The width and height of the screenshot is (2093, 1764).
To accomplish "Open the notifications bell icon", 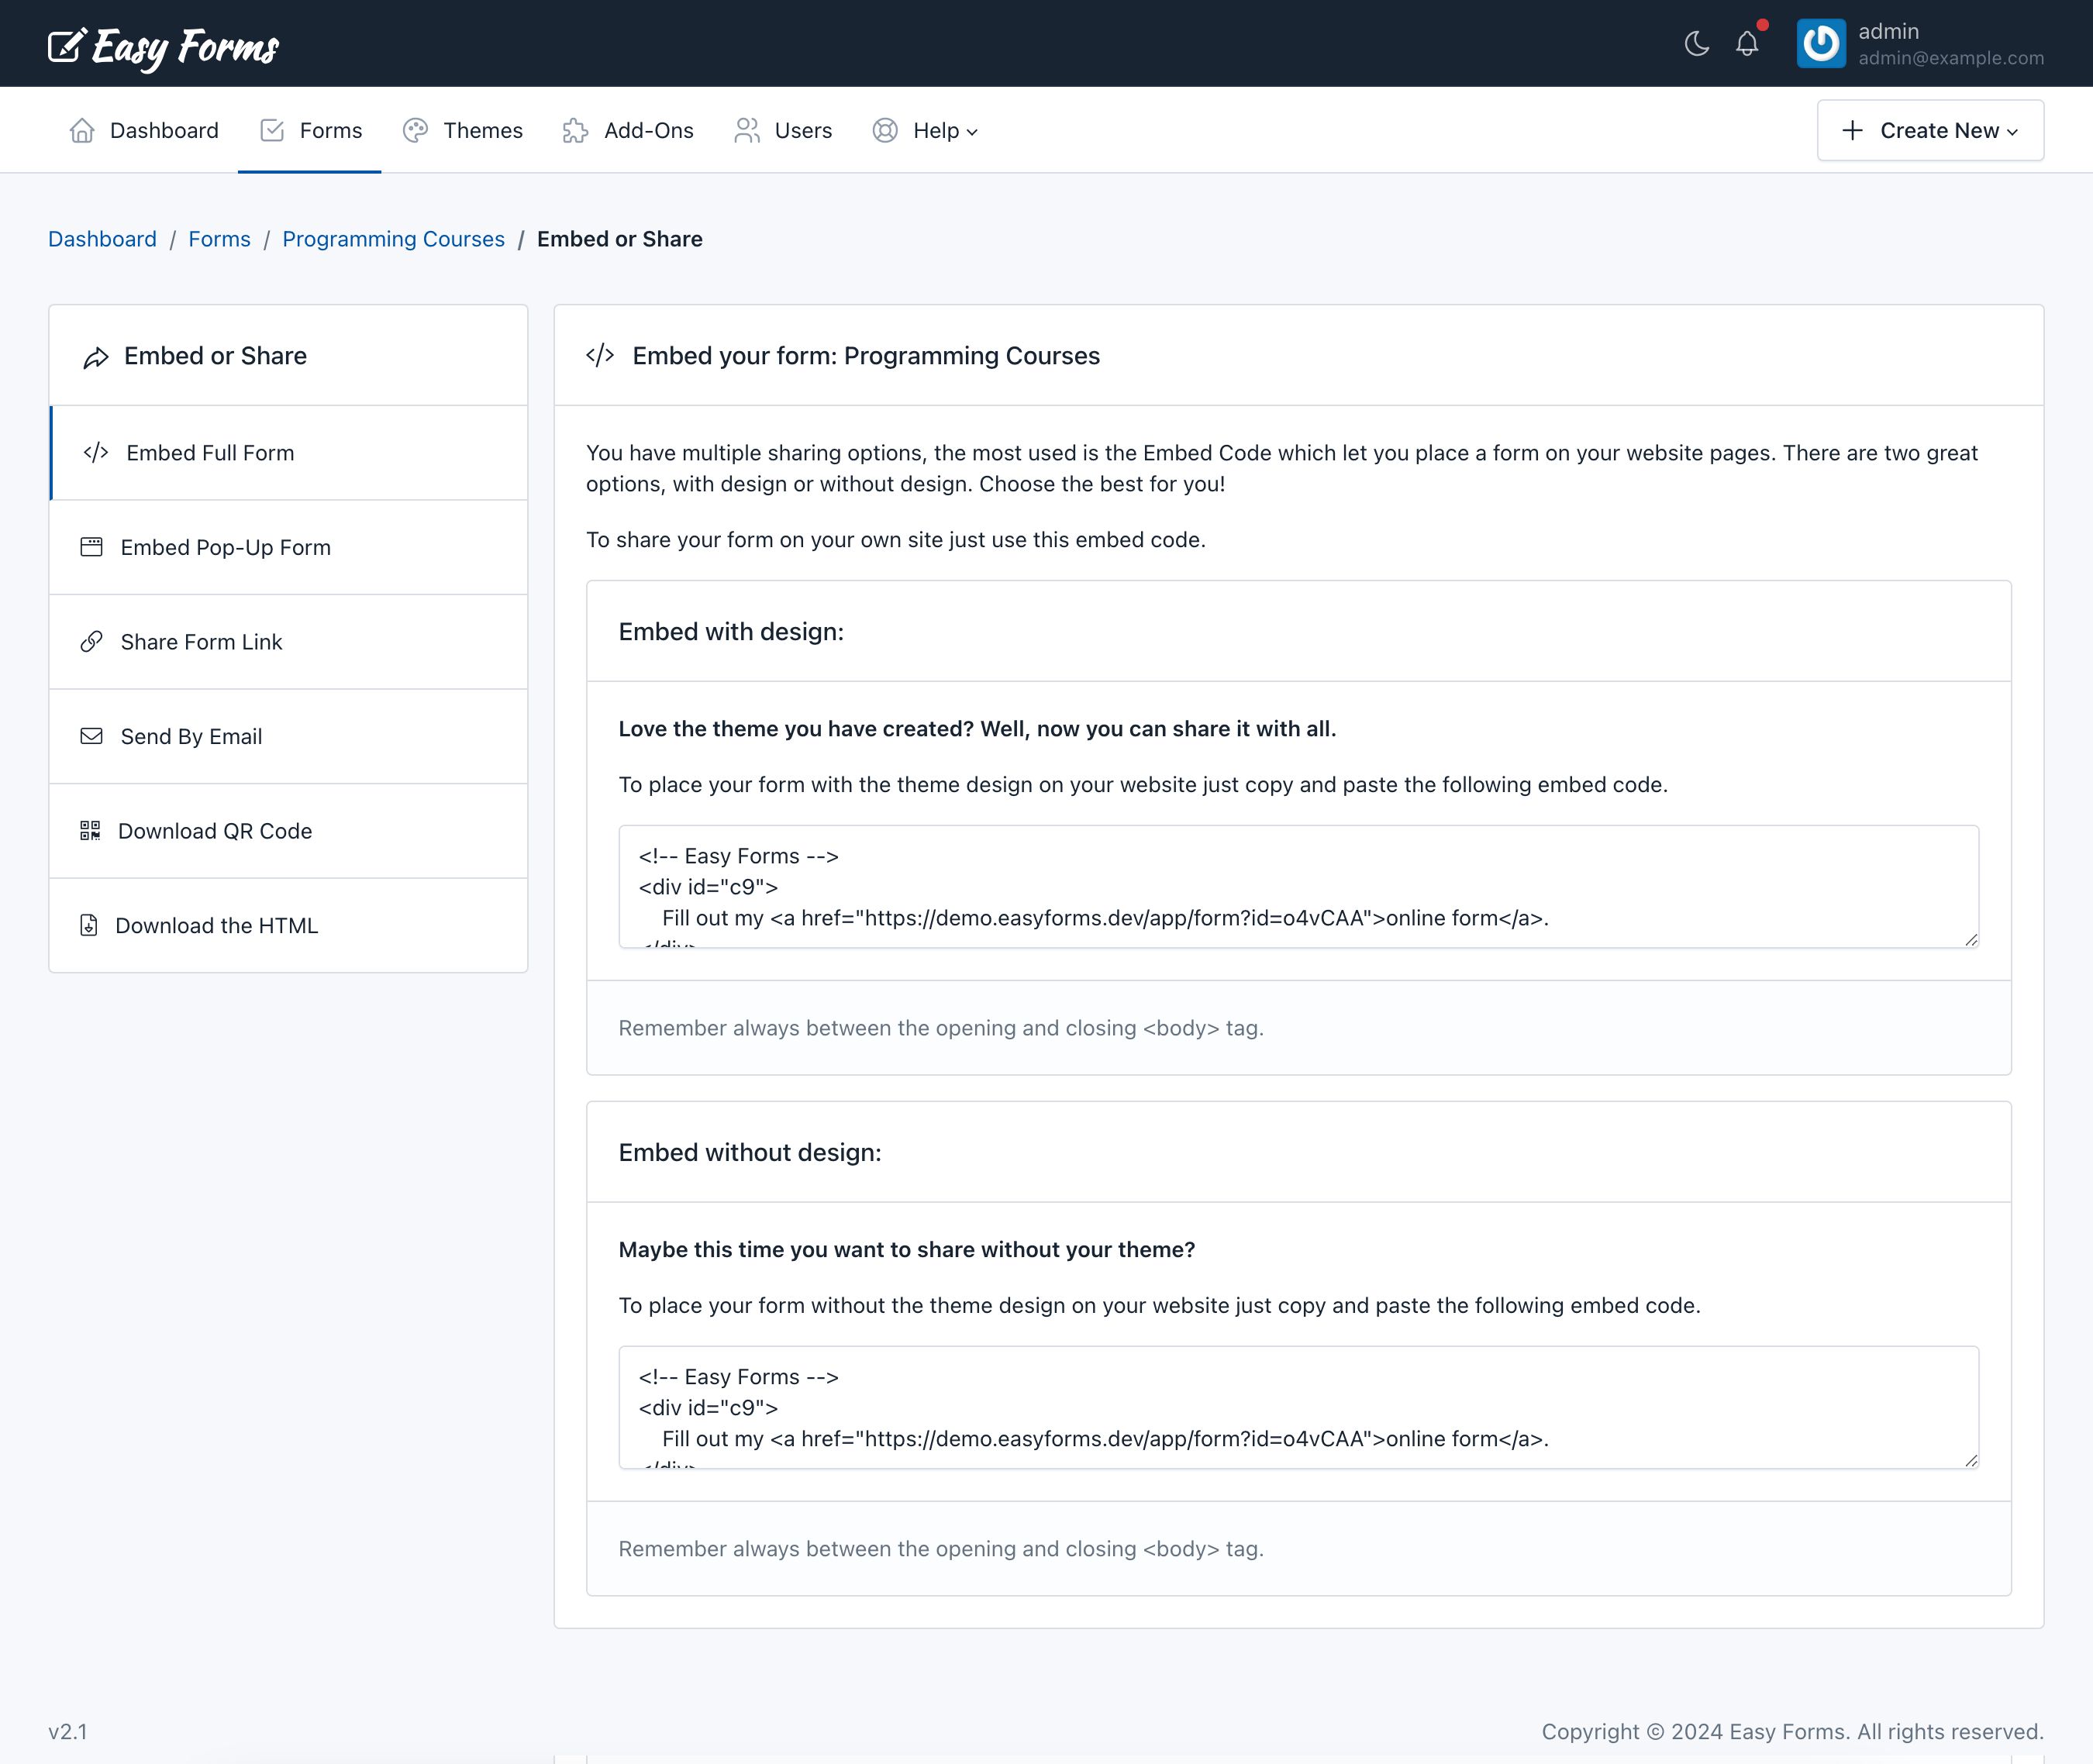I will 1747,43.
